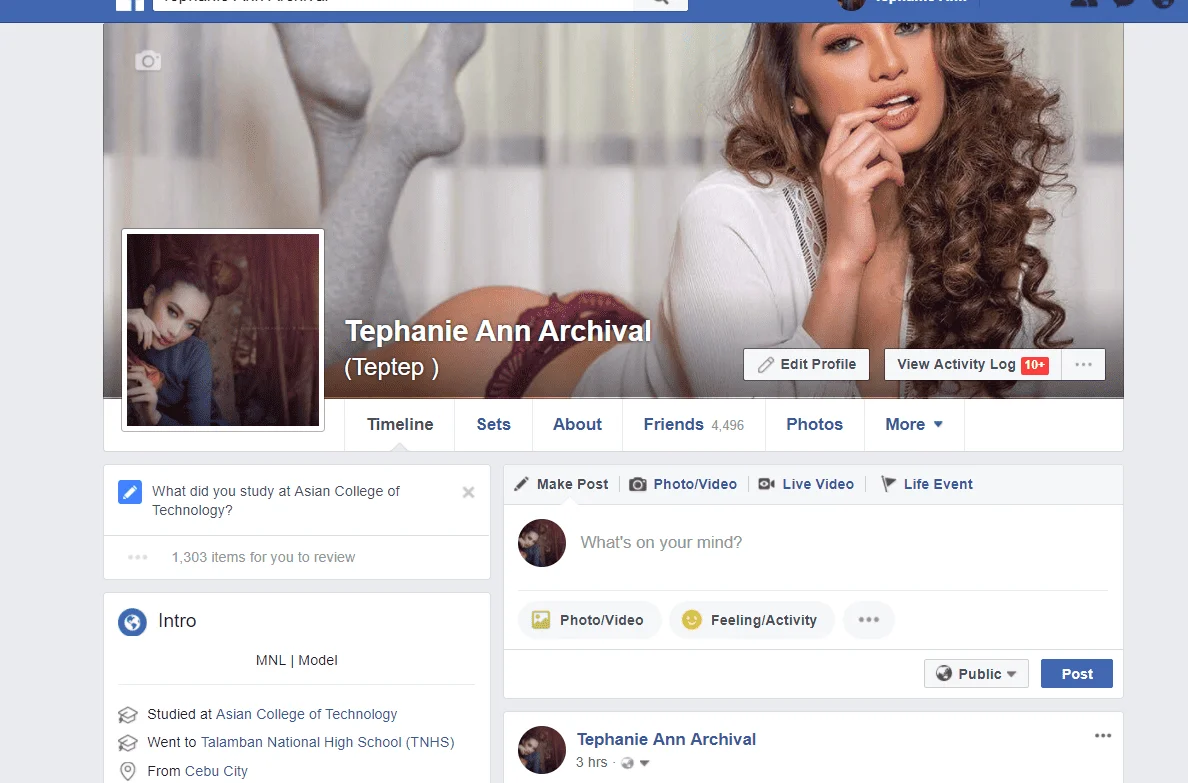Select Photo/Video in composer header

pyautogui.click(x=683, y=484)
